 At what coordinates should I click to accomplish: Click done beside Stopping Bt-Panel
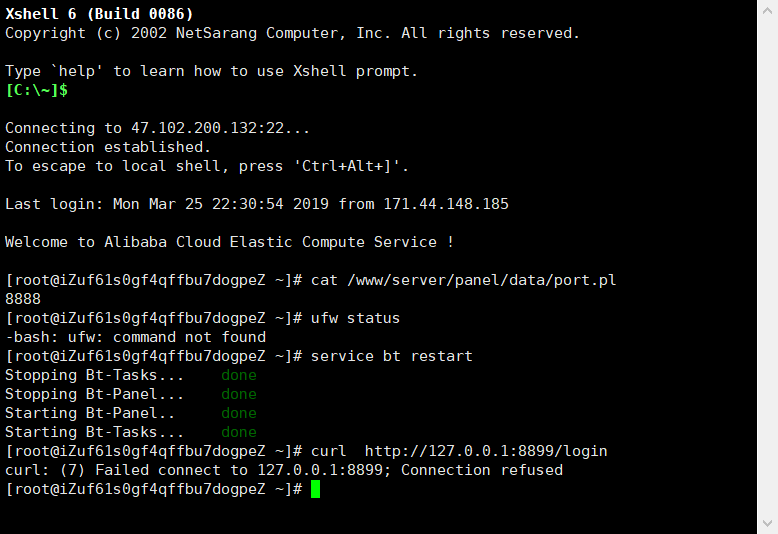pyautogui.click(x=239, y=394)
